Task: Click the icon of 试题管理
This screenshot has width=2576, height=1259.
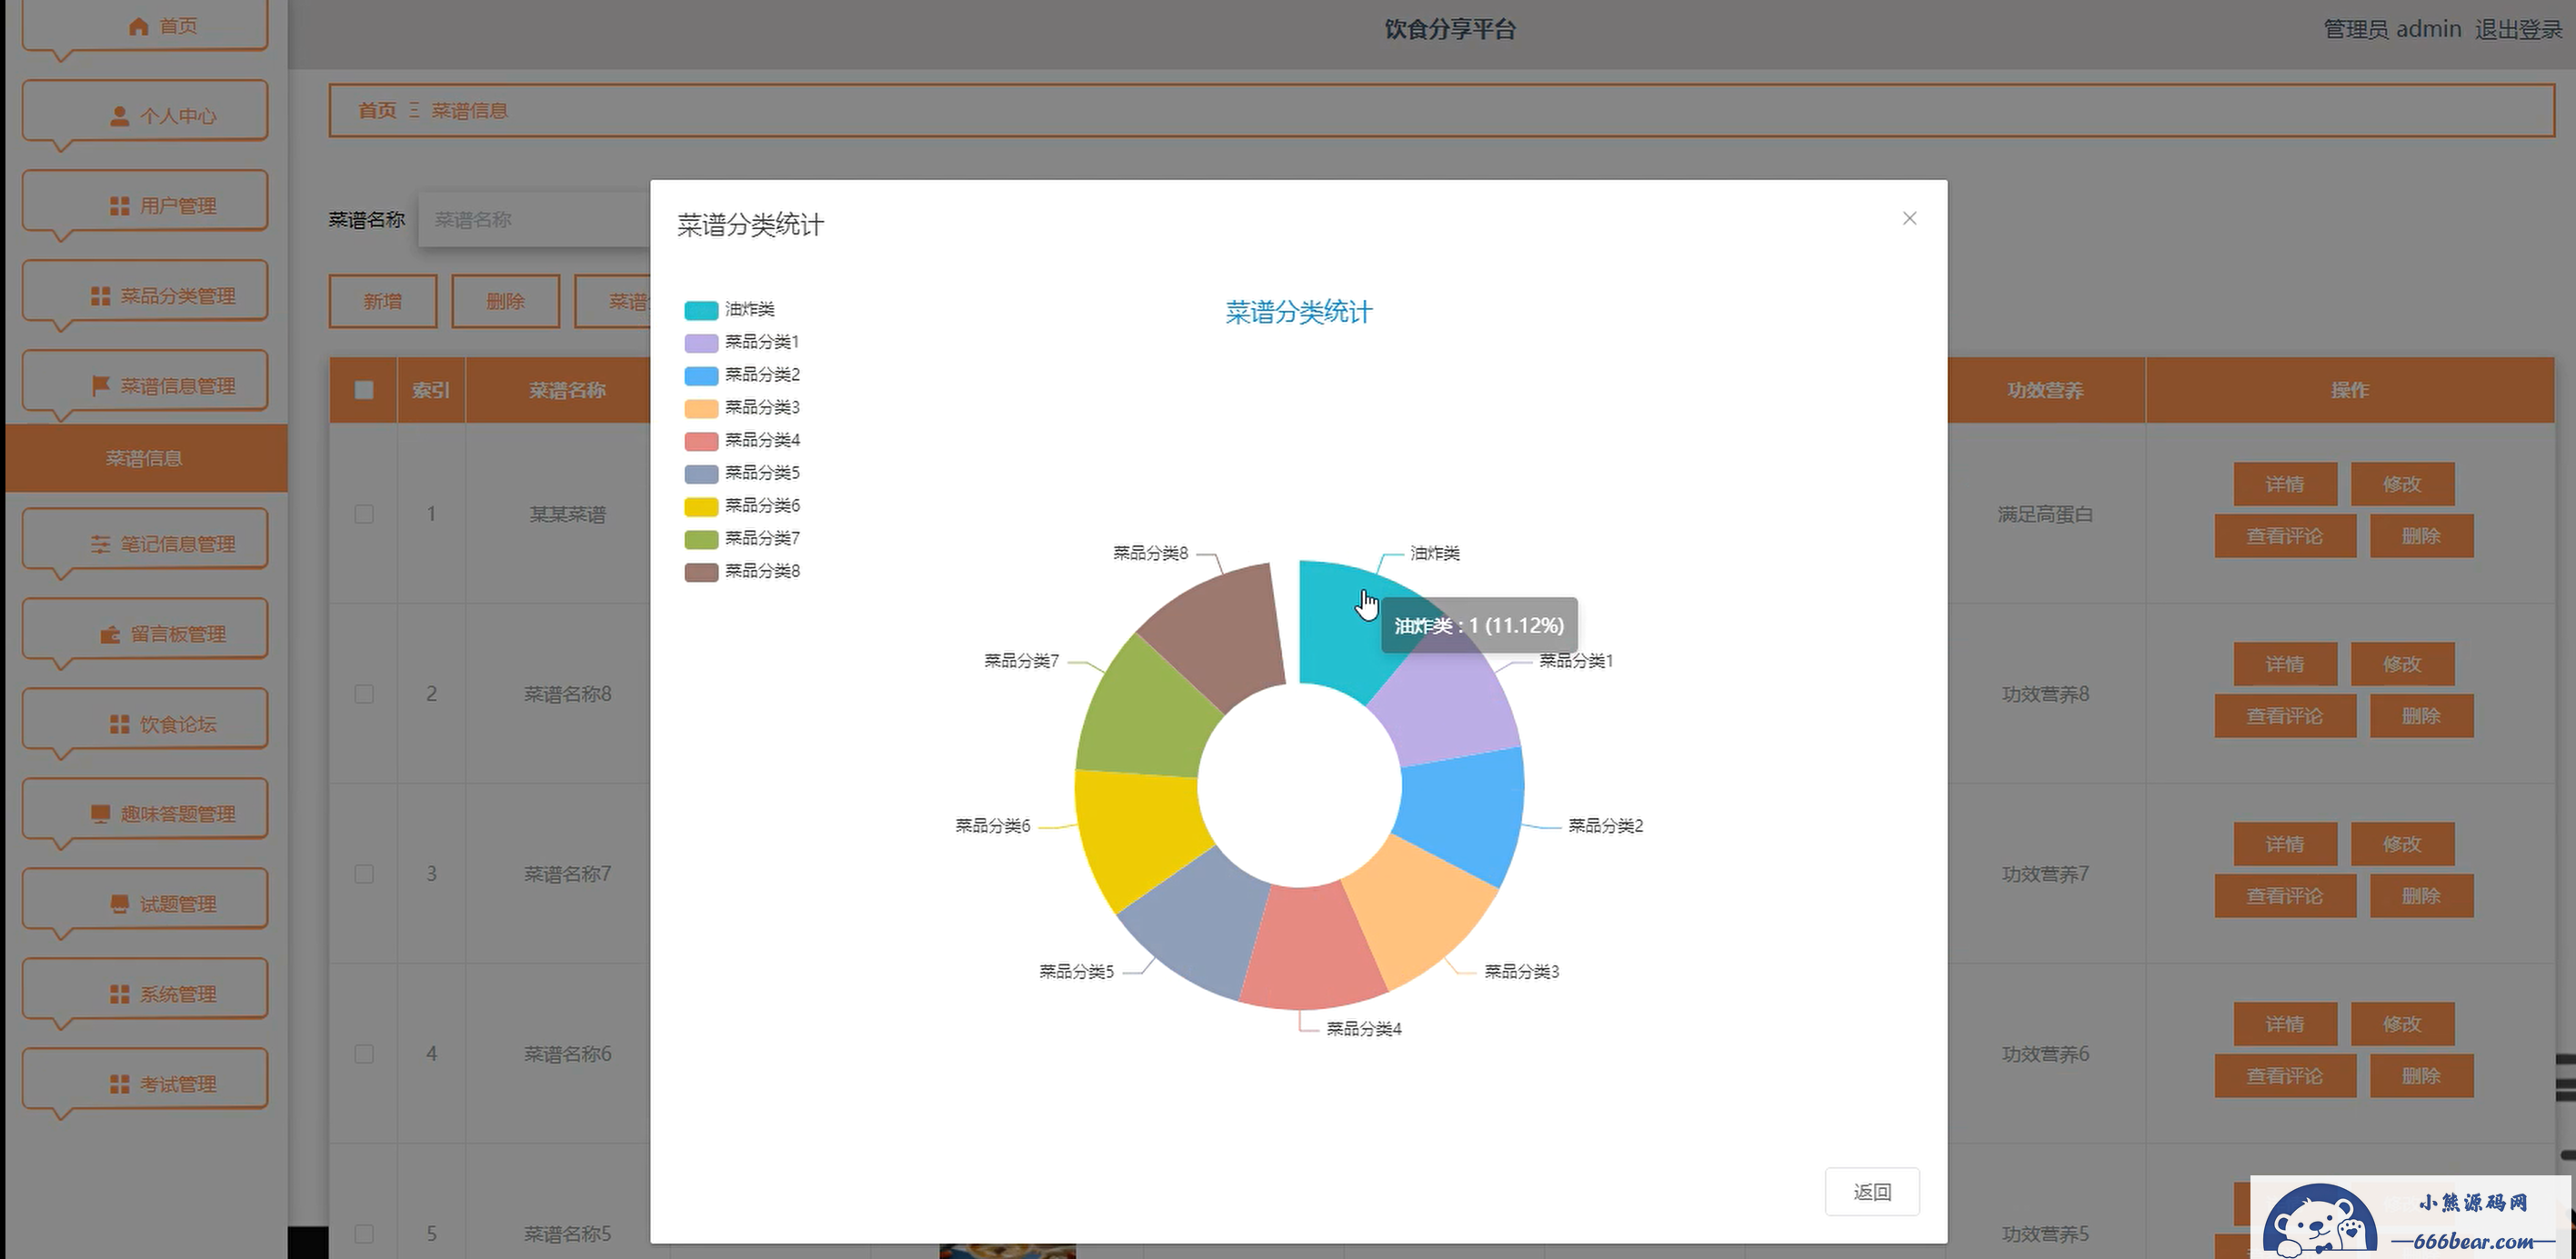Action: pos(119,904)
